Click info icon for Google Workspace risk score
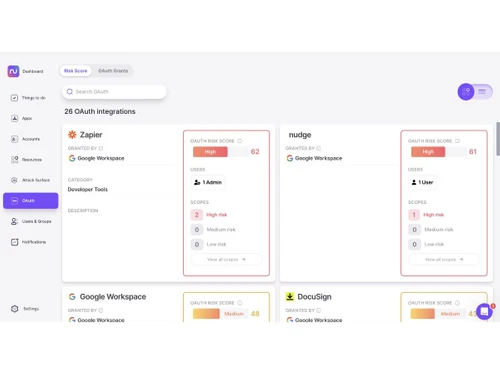The height and width of the screenshot is (375, 500). 239,303
